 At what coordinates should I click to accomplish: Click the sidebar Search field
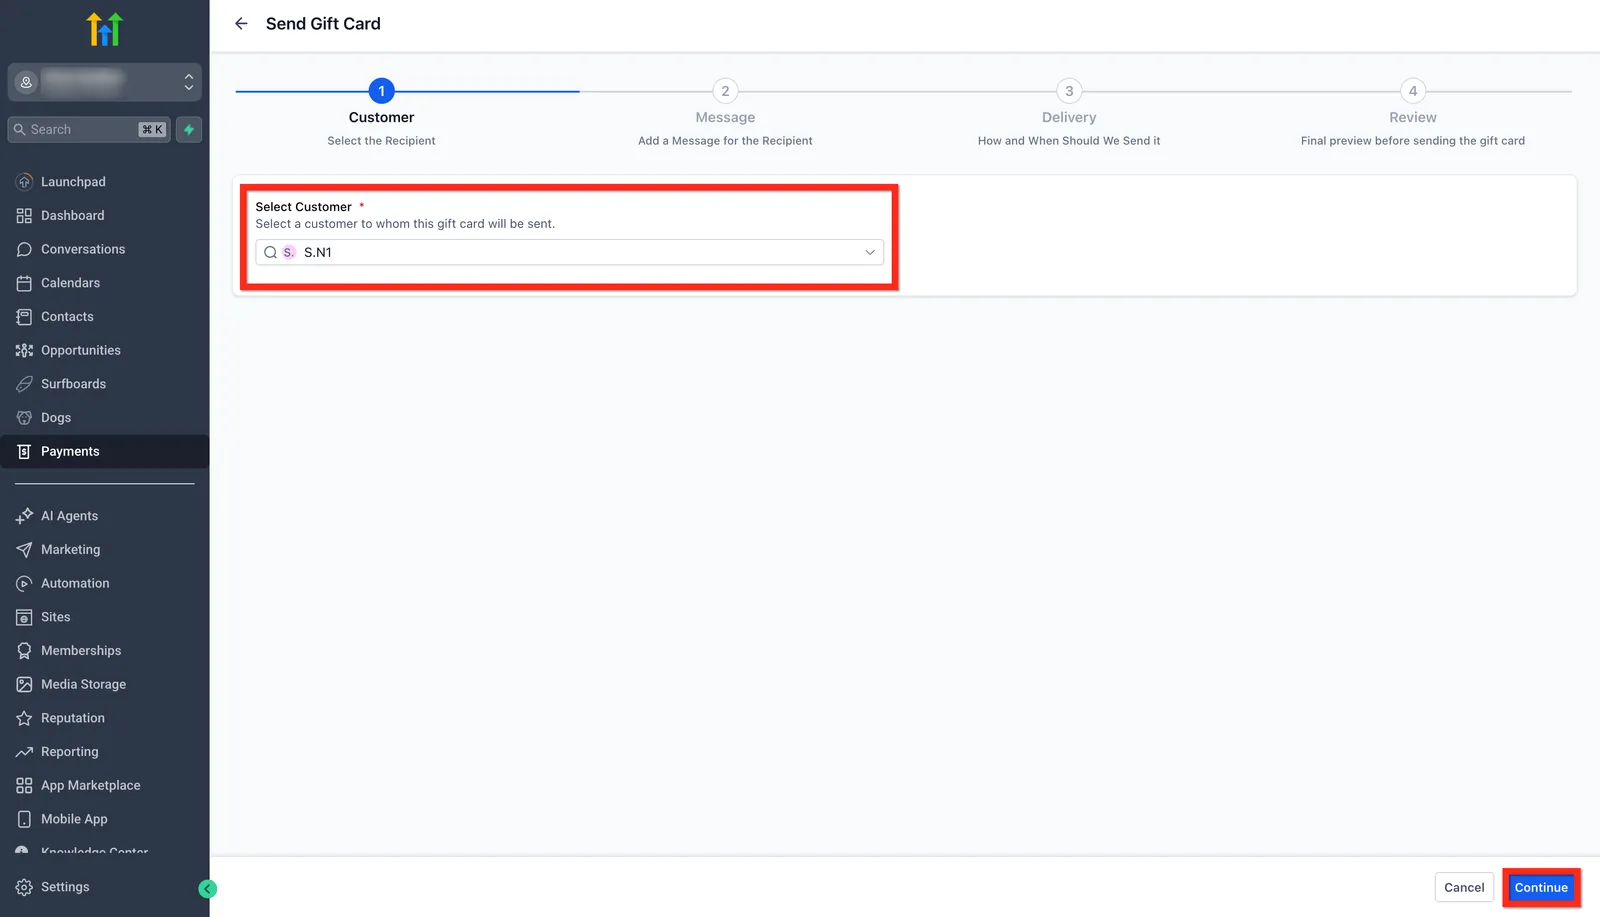pyautogui.click(x=89, y=130)
